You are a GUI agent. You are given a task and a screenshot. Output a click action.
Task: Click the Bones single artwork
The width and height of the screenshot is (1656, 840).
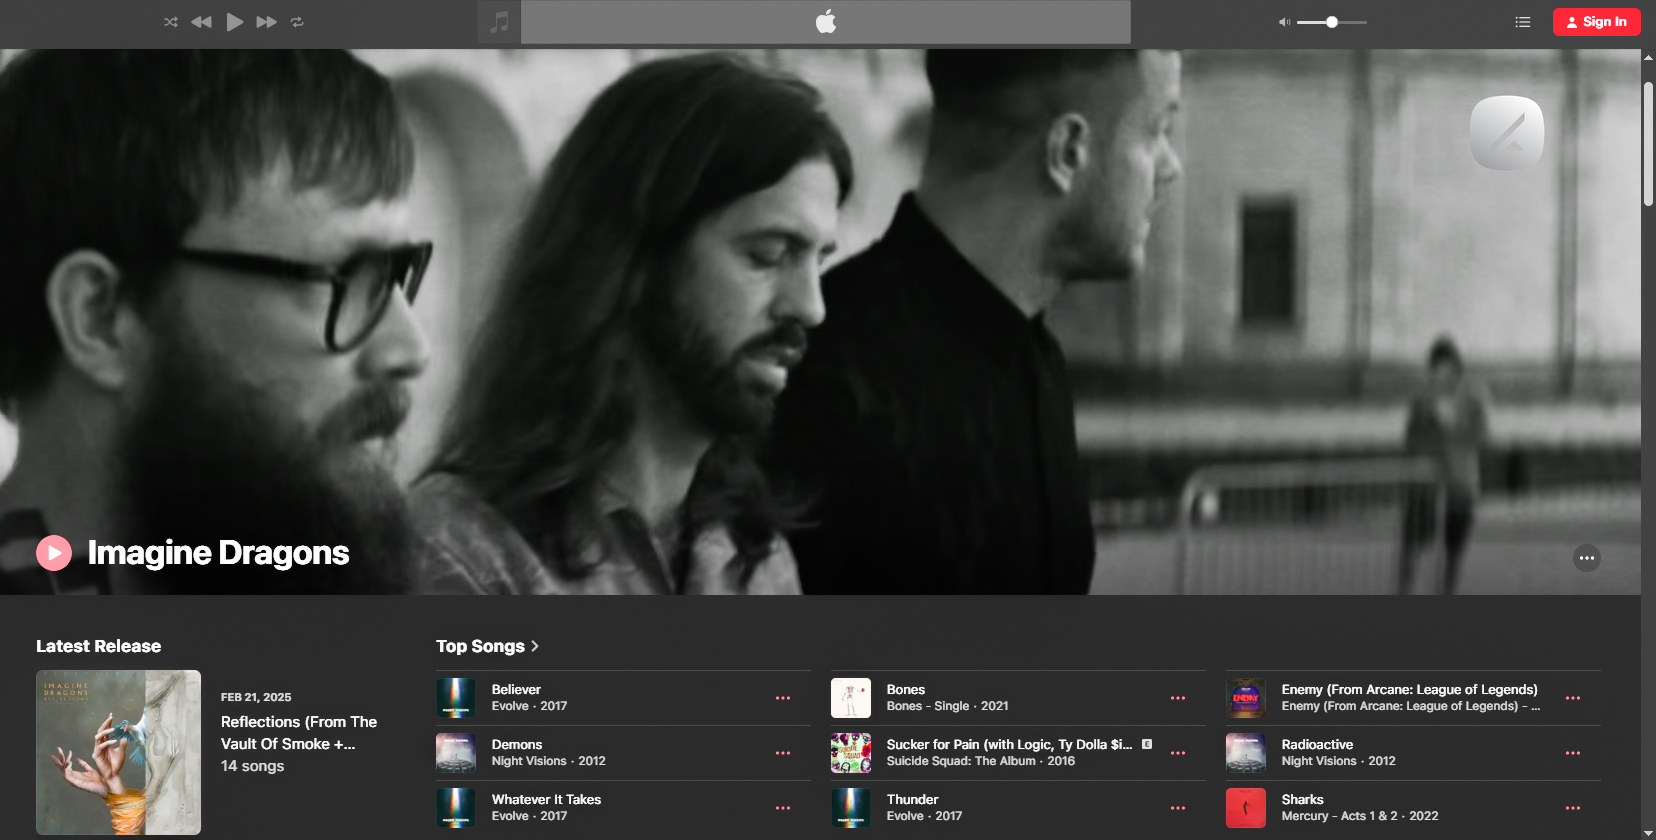[851, 698]
